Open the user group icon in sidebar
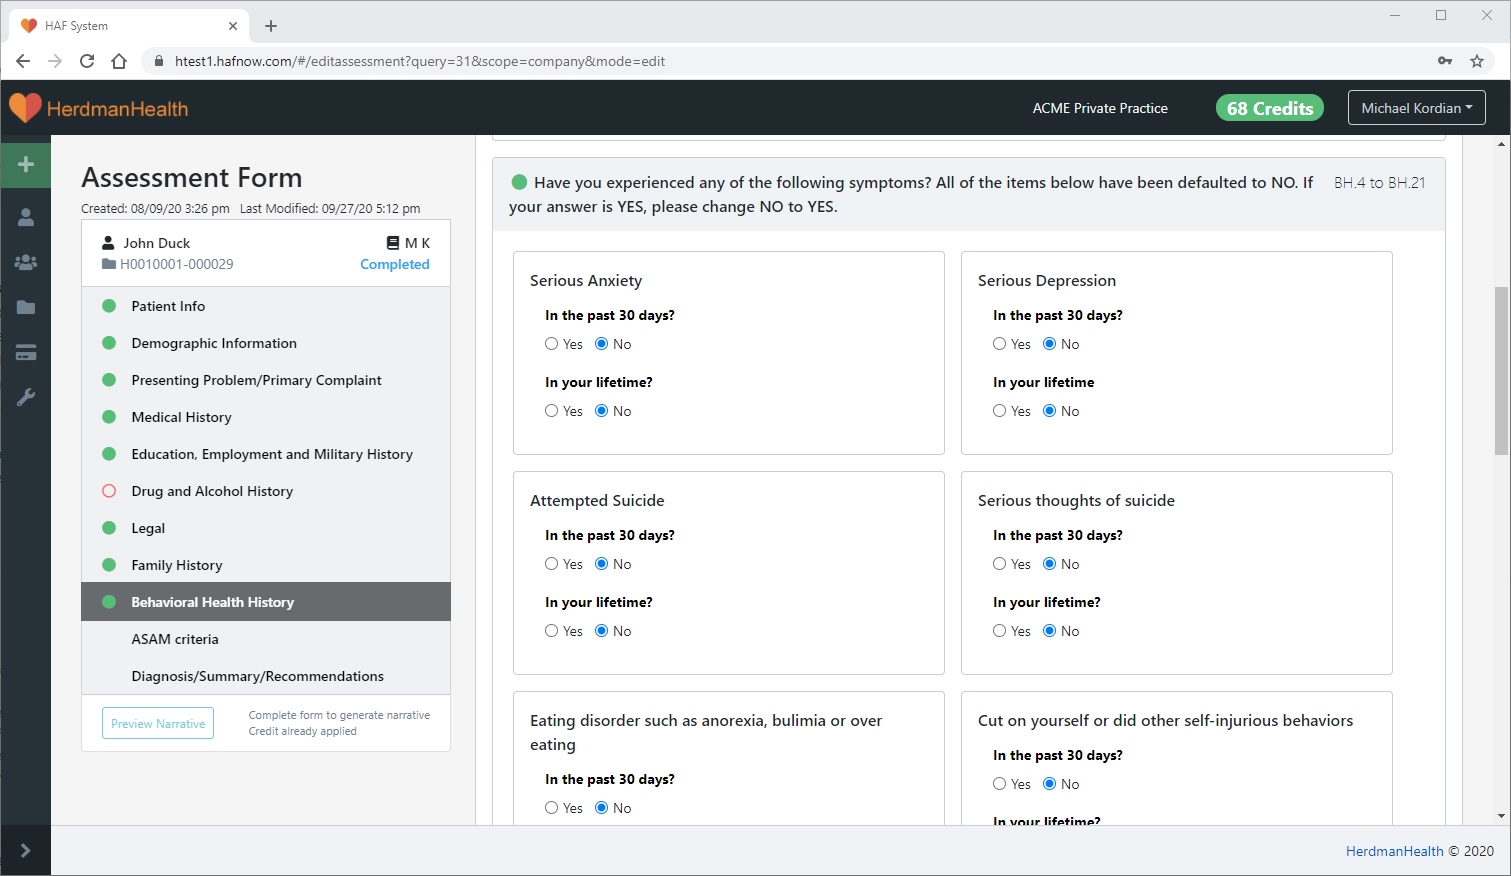Viewport: 1511px width, 876px height. pos(26,262)
